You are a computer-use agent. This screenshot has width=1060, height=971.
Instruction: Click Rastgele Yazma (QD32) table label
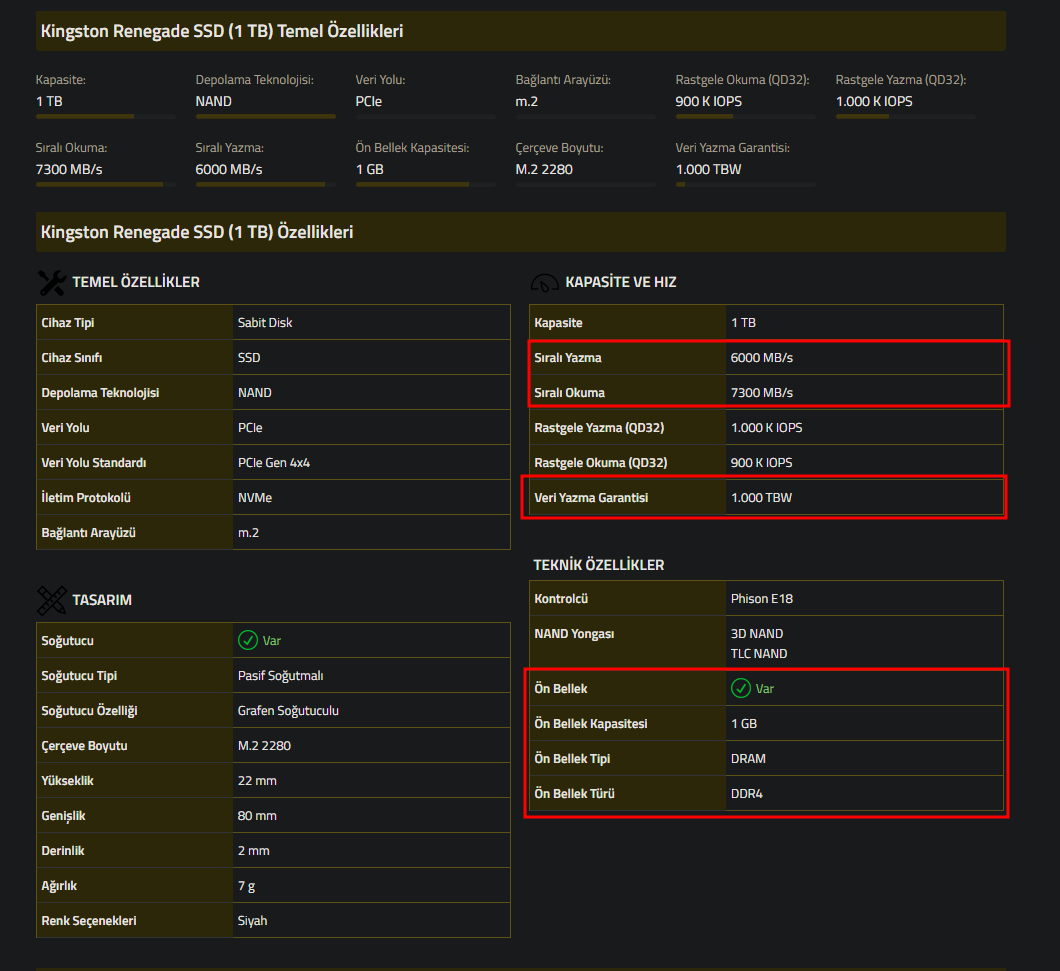click(599, 428)
